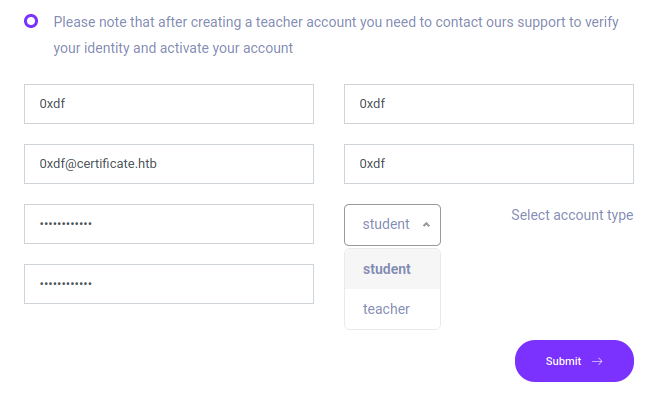Click "your identity and activate your account" text
The image size is (655, 401).
pos(173,48)
